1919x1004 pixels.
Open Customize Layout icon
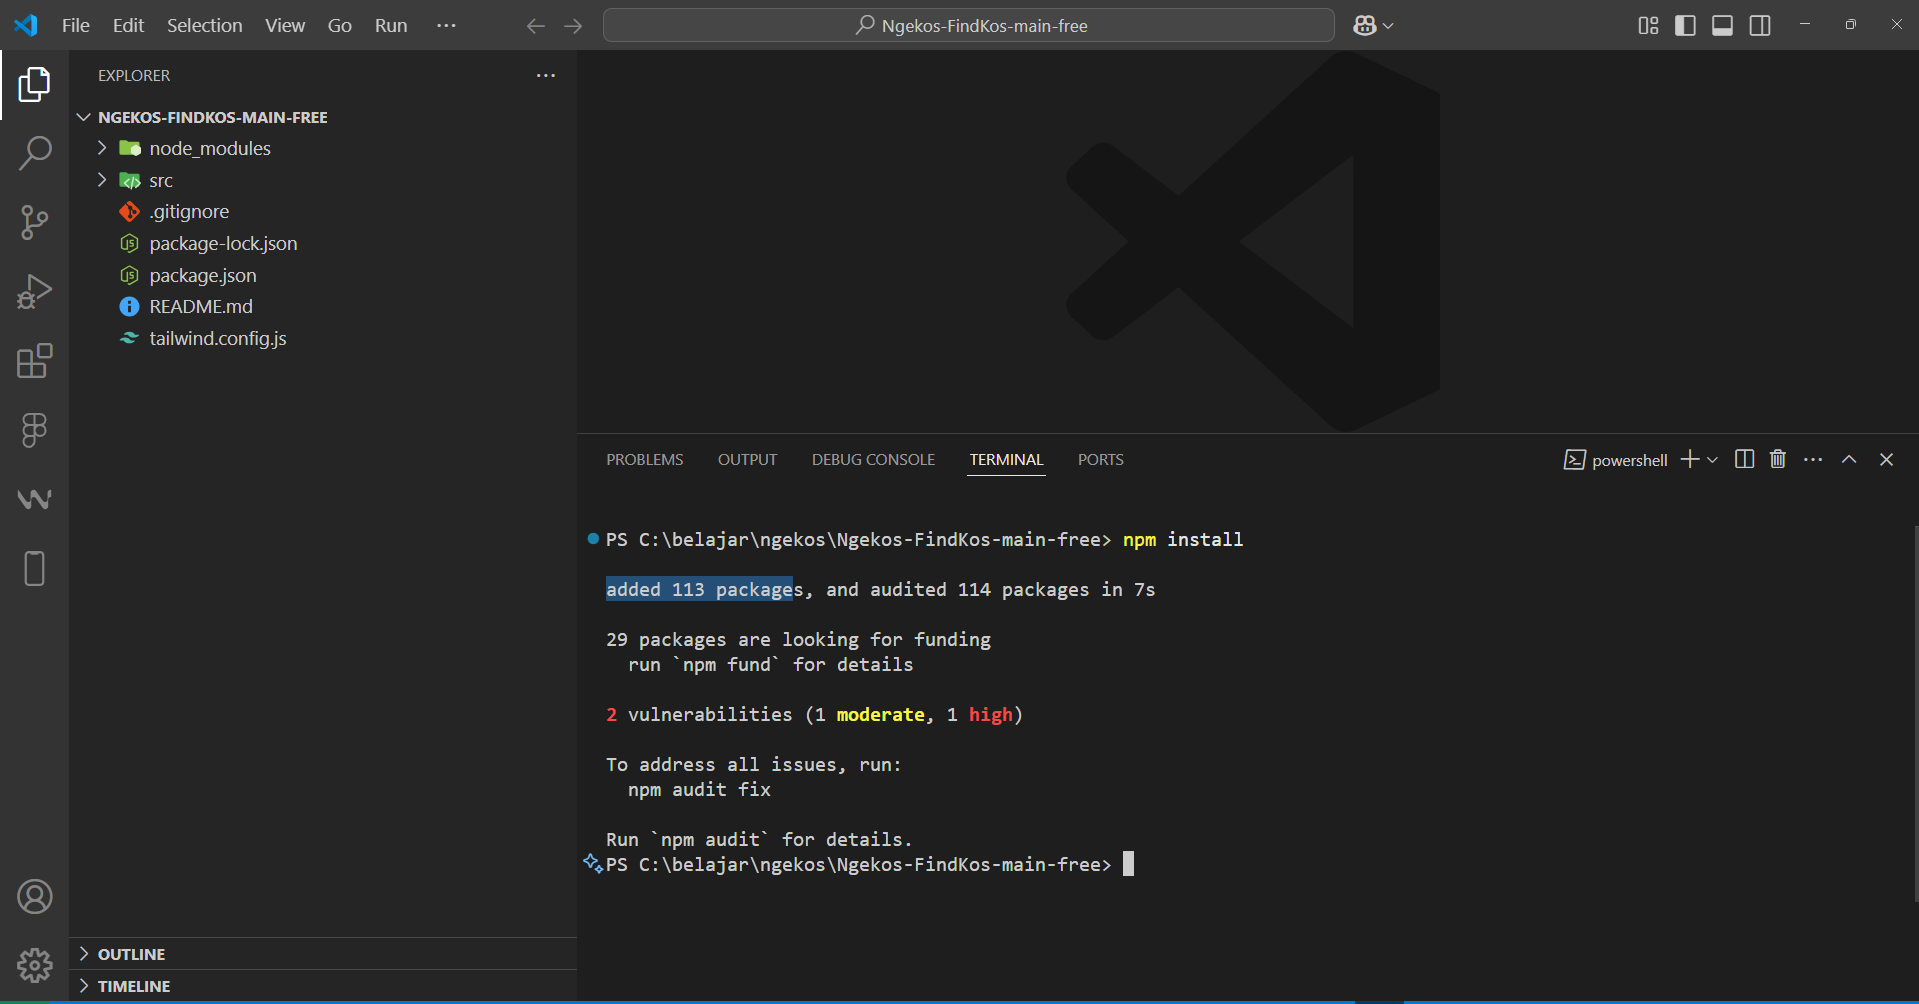tap(1648, 26)
